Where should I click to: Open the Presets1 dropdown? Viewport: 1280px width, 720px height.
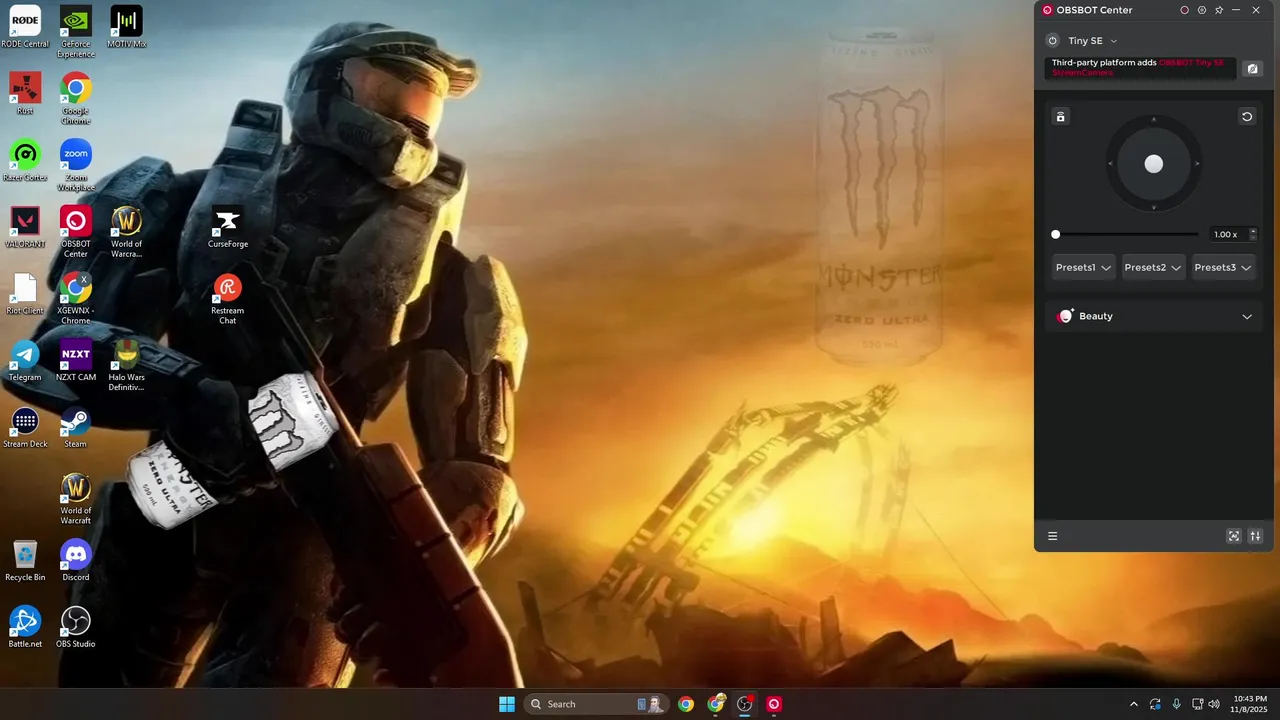click(1084, 267)
